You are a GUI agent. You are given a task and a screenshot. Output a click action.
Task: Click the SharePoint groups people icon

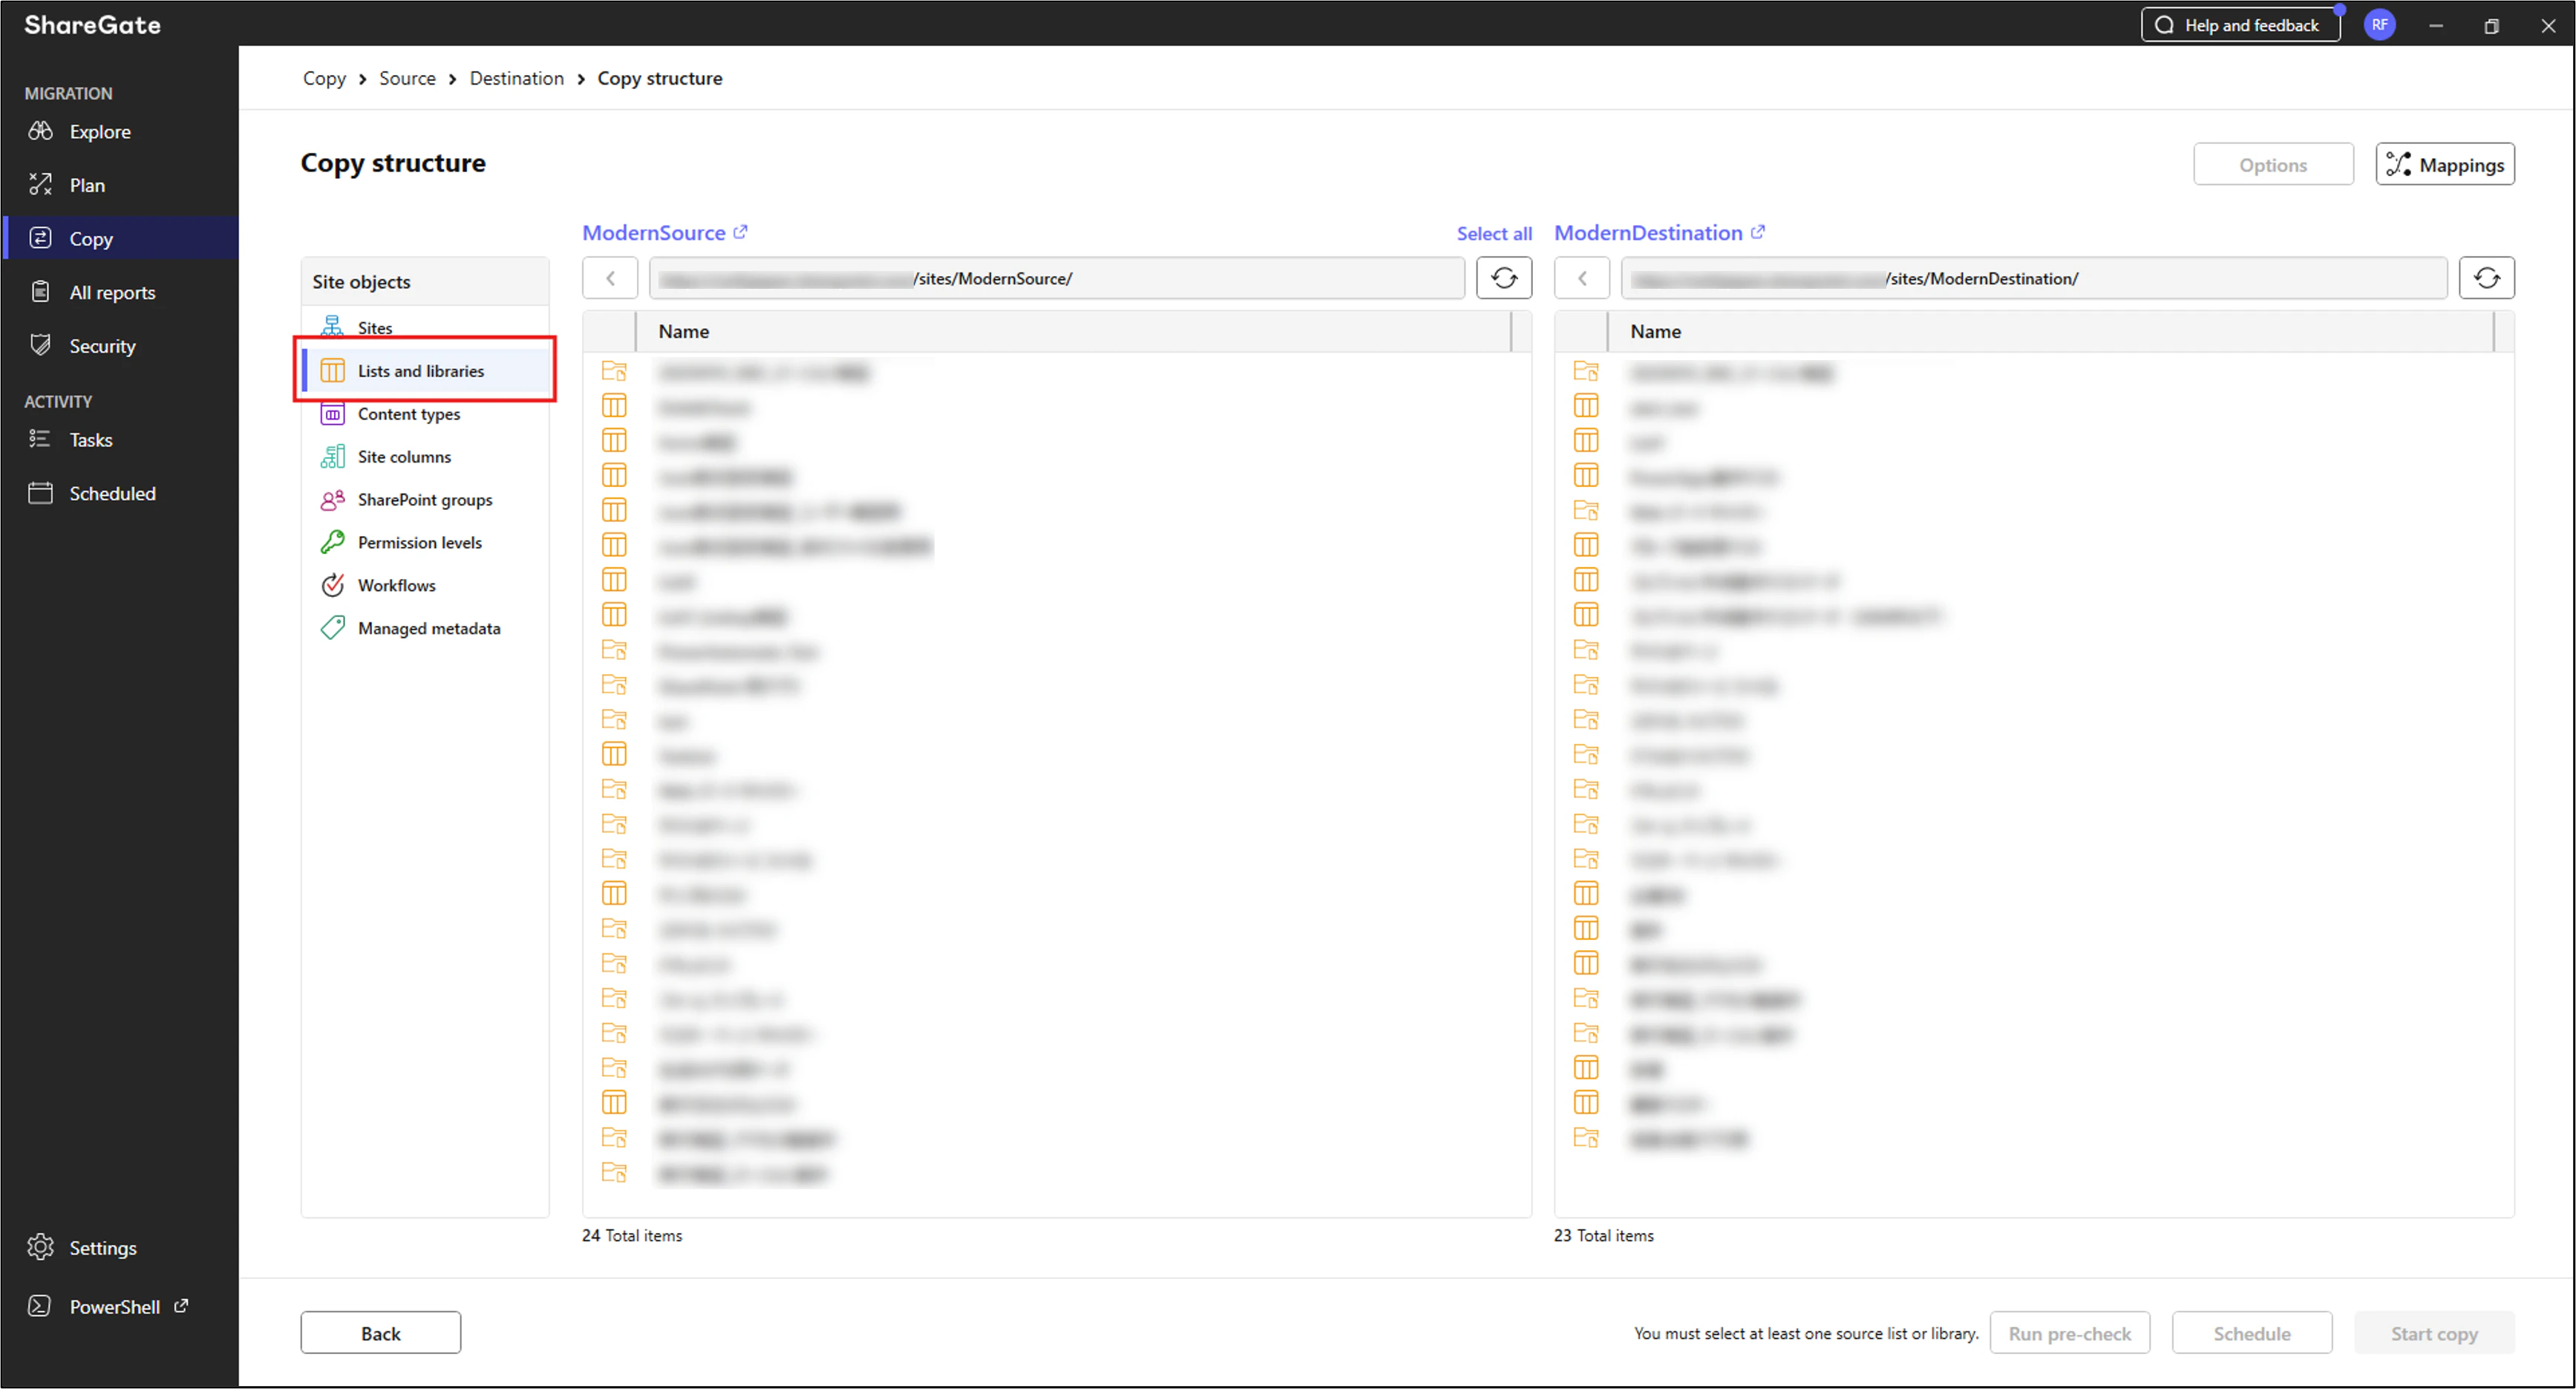[x=333, y=500]
